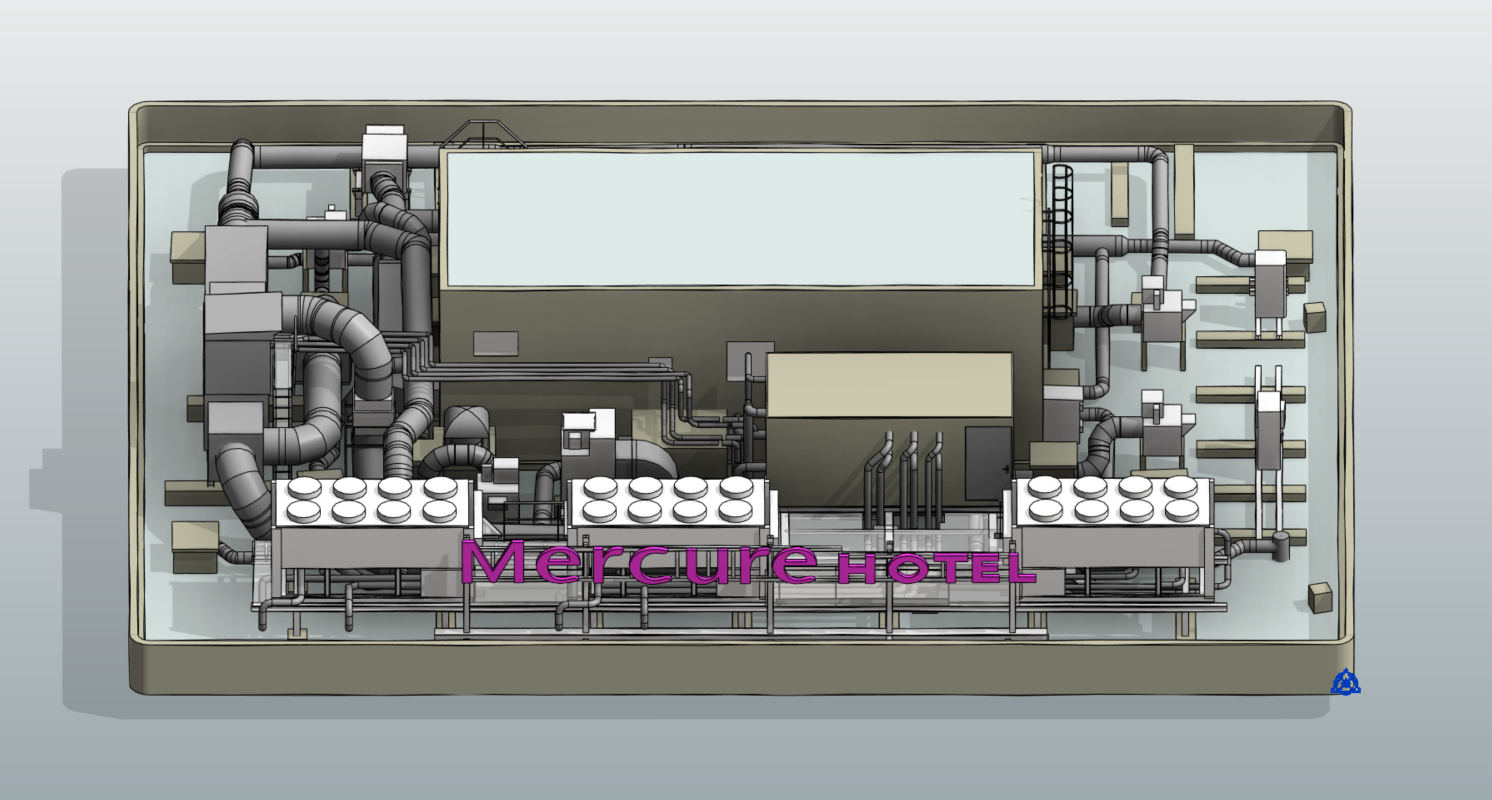Select the beige roof of central enclosure
1492x800 pixels.
click(x=889, y=385)
